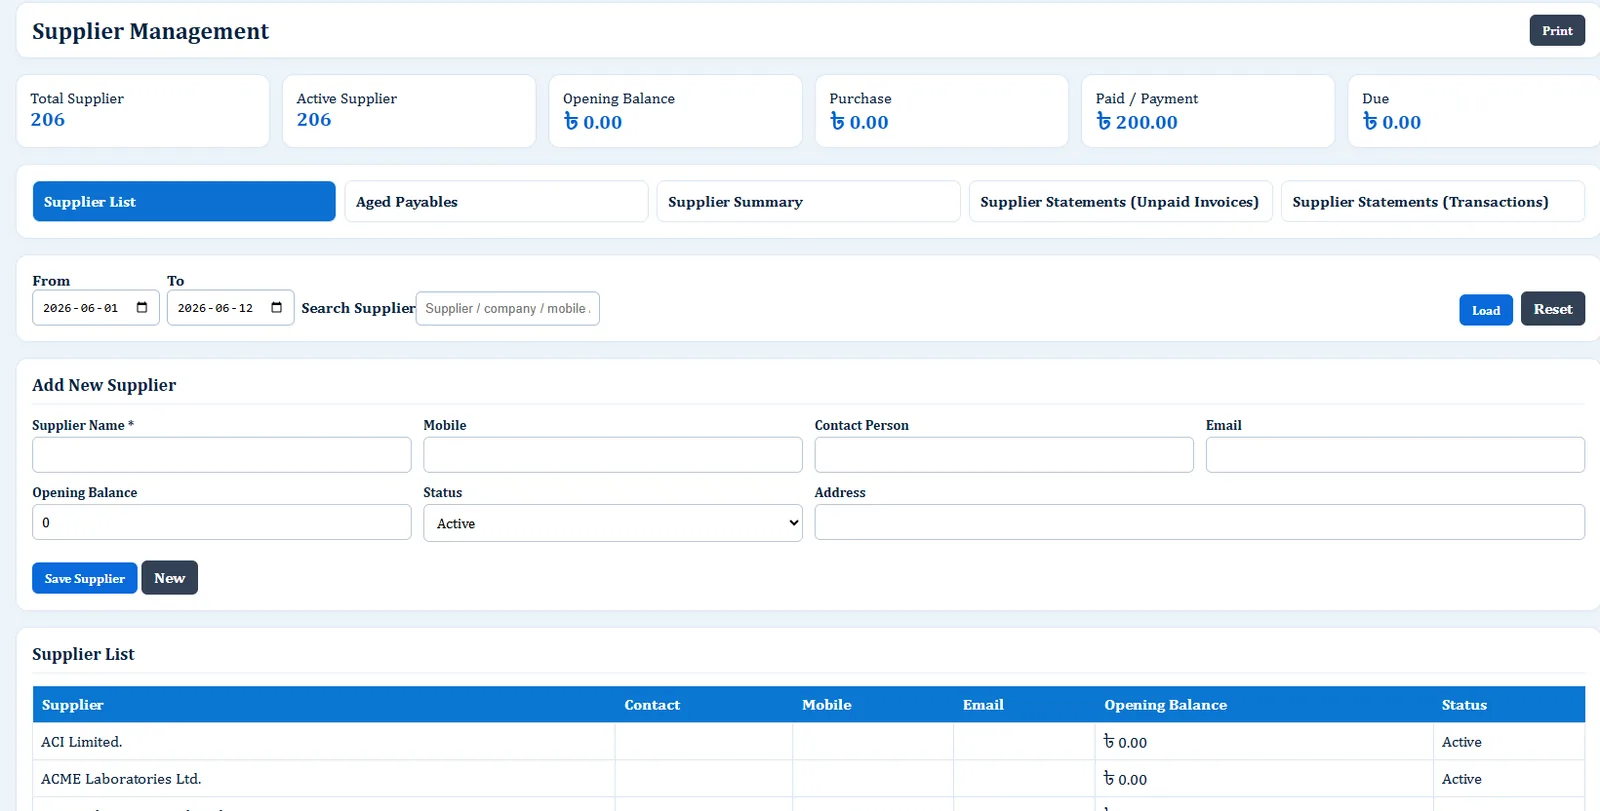Click the Contact column header
1600x811 pixels.
click(x=704, y=705)
